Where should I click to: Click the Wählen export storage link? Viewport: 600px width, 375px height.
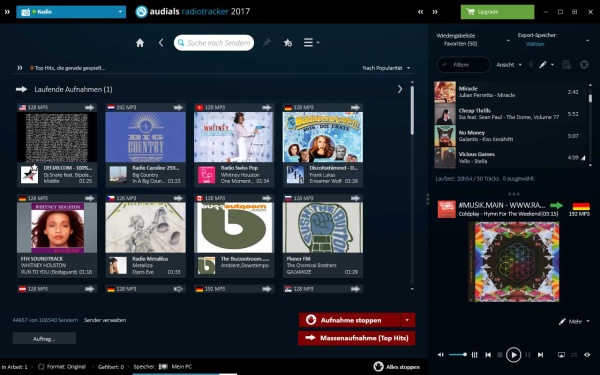[x=535, y=44]
